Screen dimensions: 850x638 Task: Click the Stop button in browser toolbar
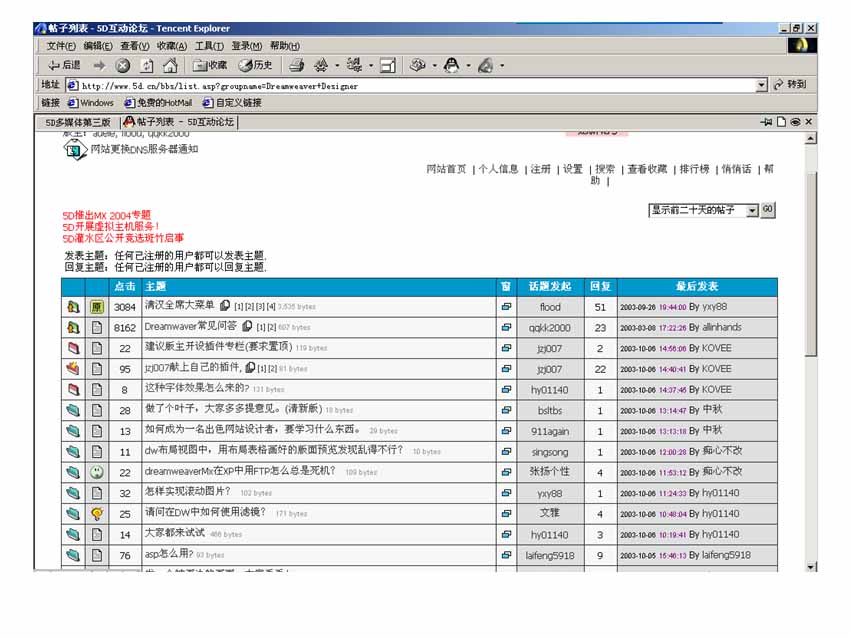[122, 66]
